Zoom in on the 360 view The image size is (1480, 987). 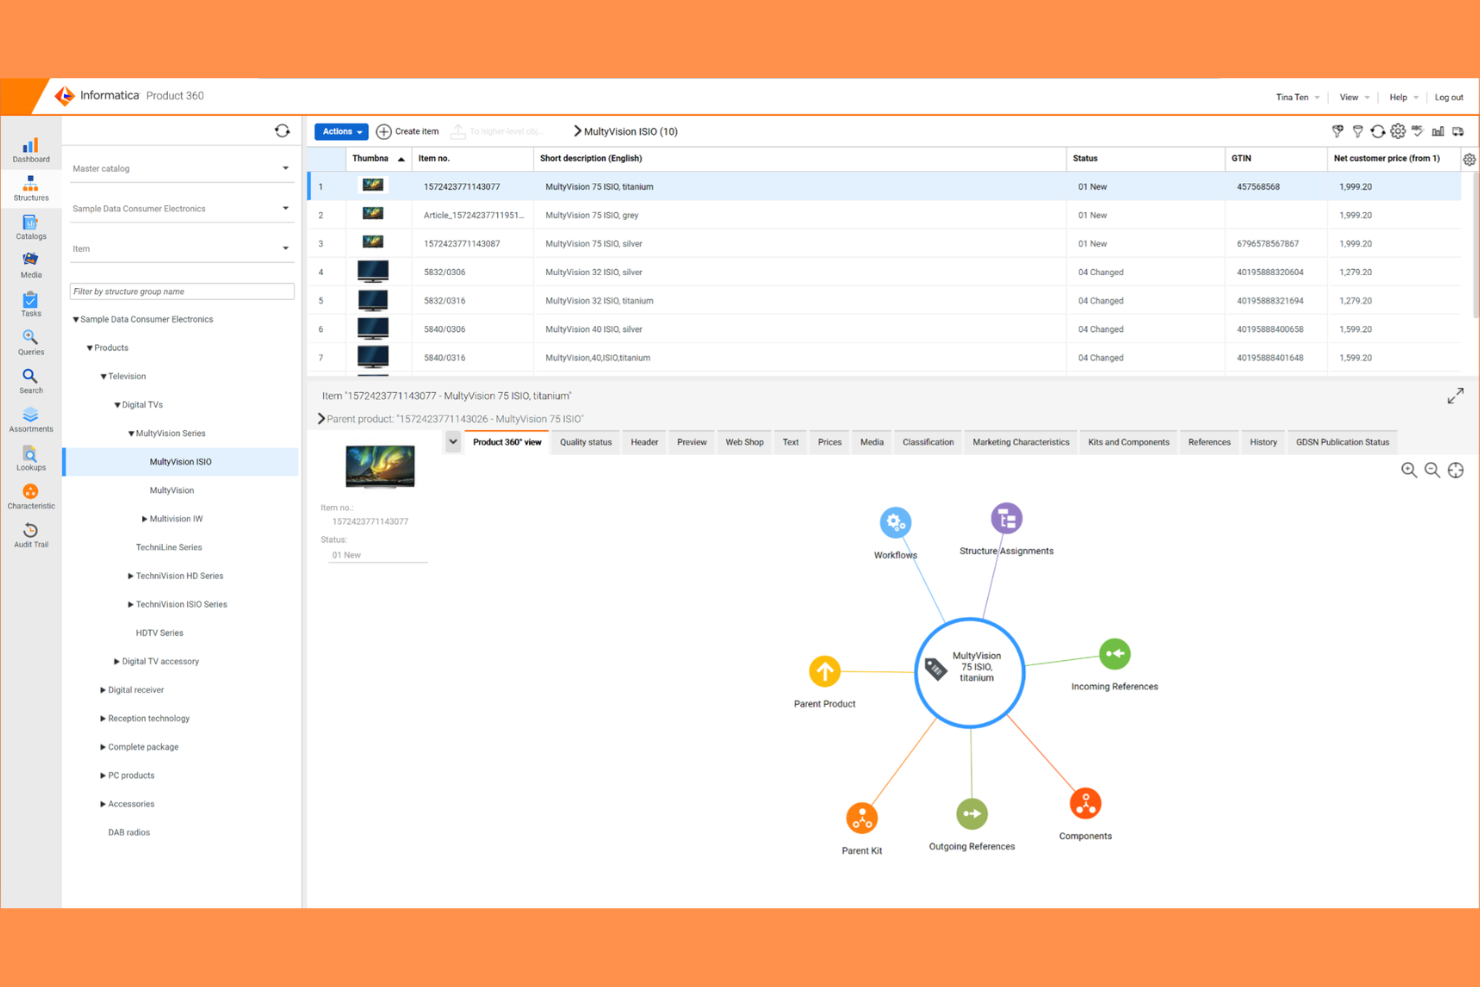click(x=1409, y=470)
